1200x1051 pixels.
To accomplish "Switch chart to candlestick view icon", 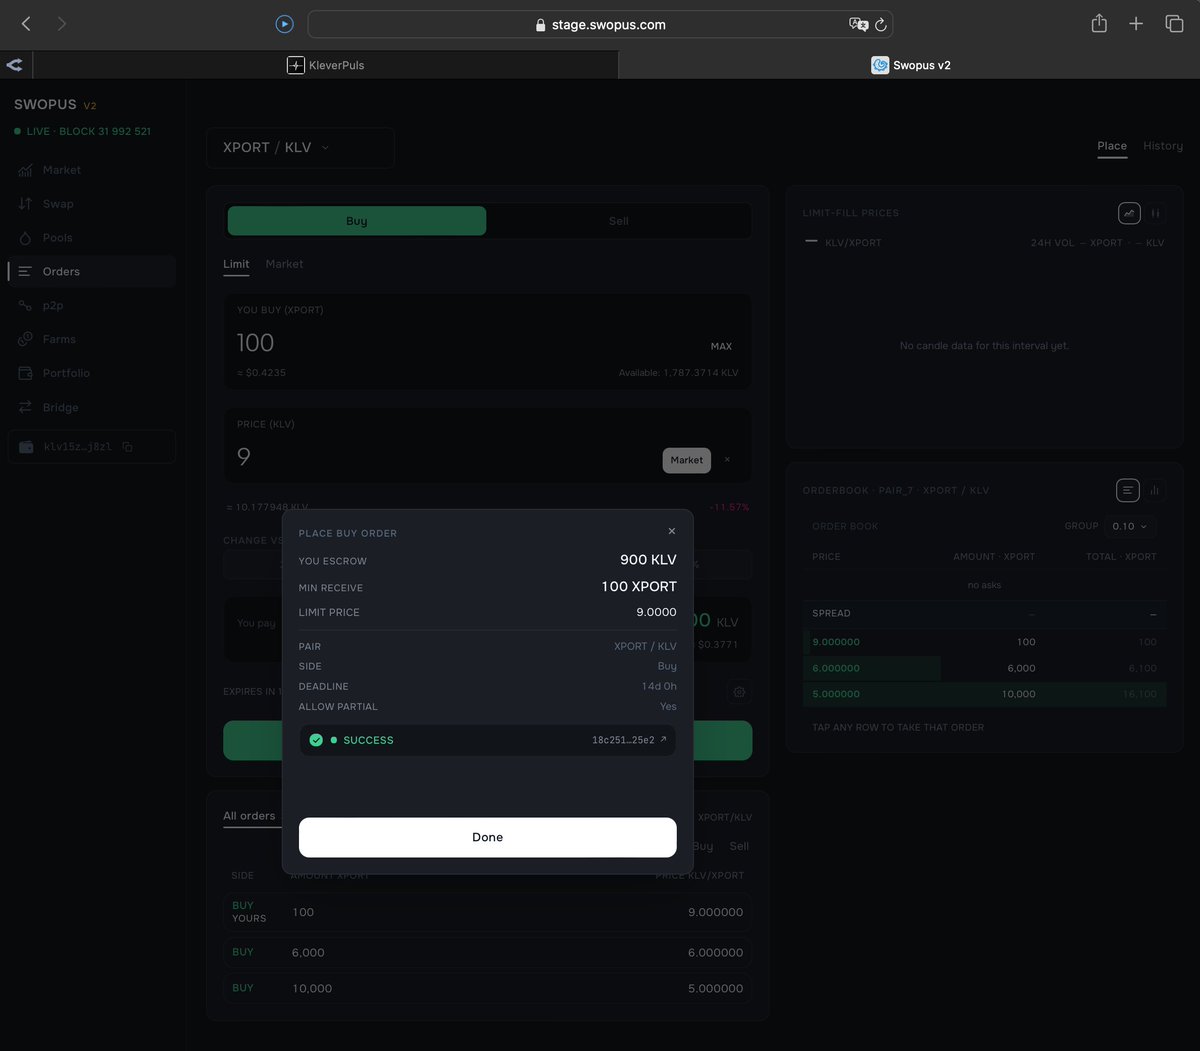I will coord(1155,213).
